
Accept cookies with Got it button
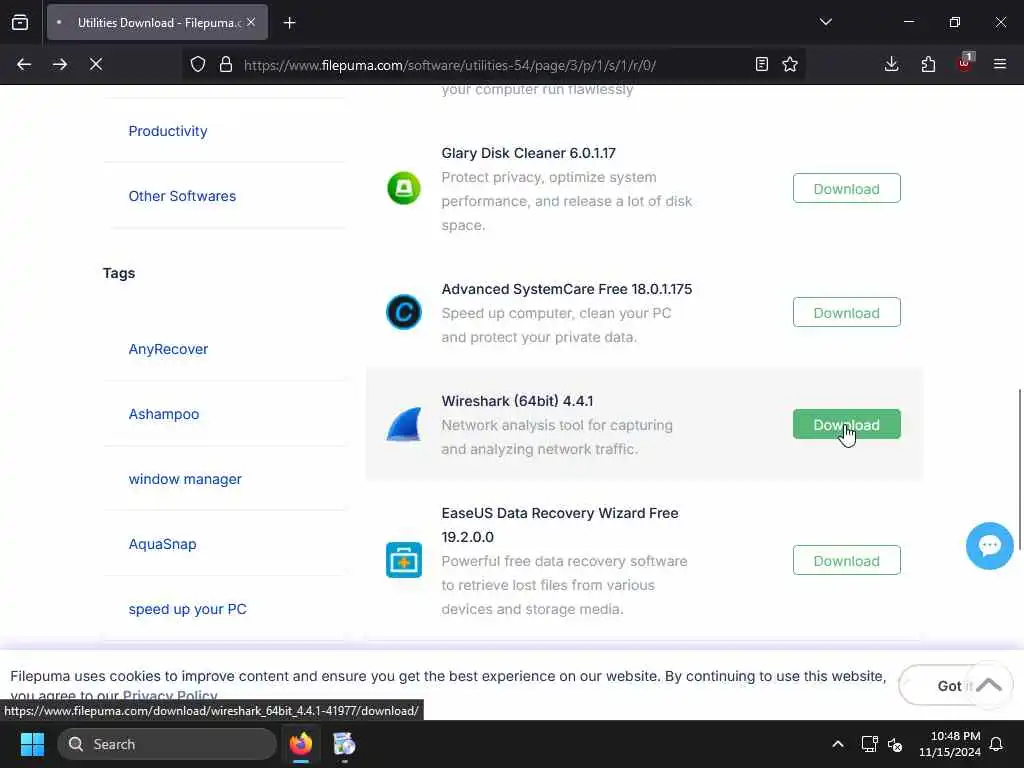click(934, 686)
